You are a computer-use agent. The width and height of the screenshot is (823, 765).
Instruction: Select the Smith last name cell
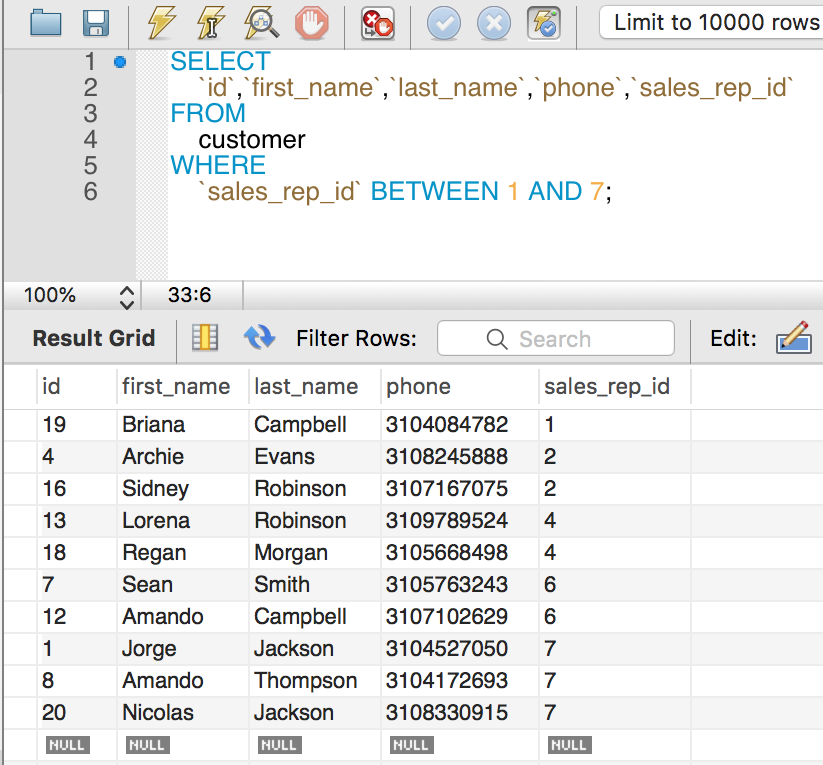click(x=314, y=585)
